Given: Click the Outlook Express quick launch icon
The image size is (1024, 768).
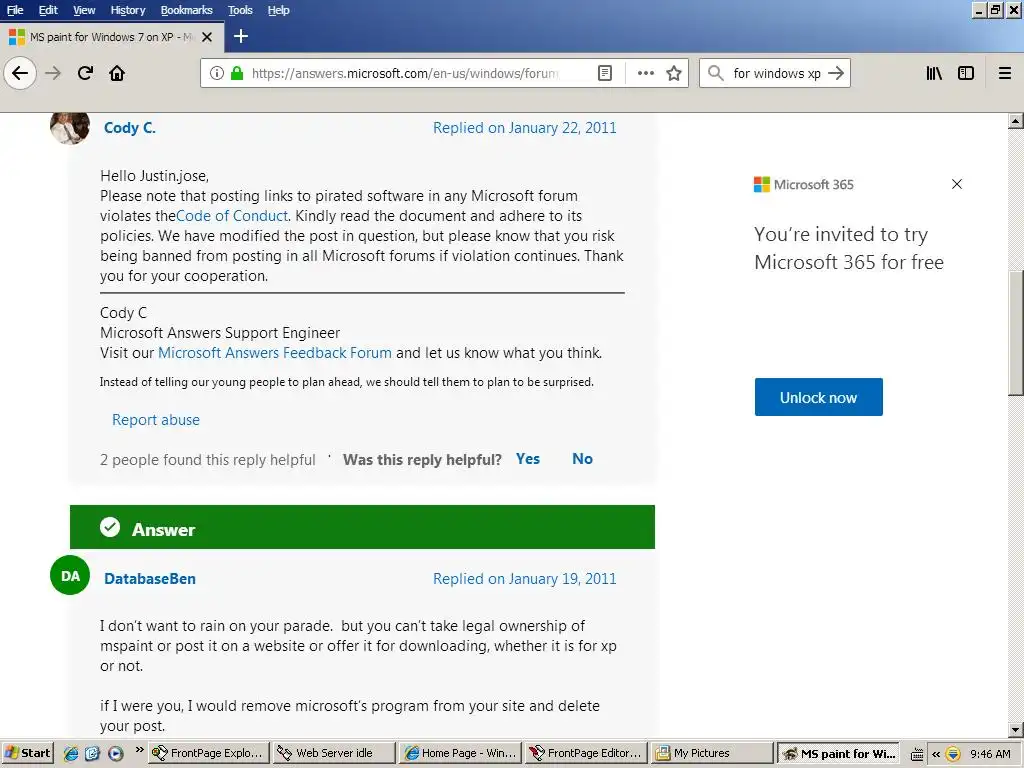Looking at the screenshot, I should (93, 753).
